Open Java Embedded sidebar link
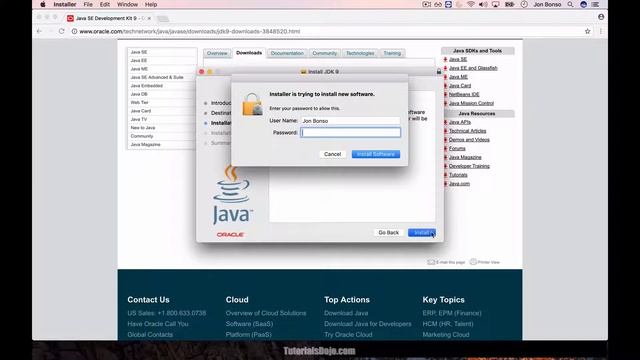The image size is (640, 360). (x=147, y=86)
